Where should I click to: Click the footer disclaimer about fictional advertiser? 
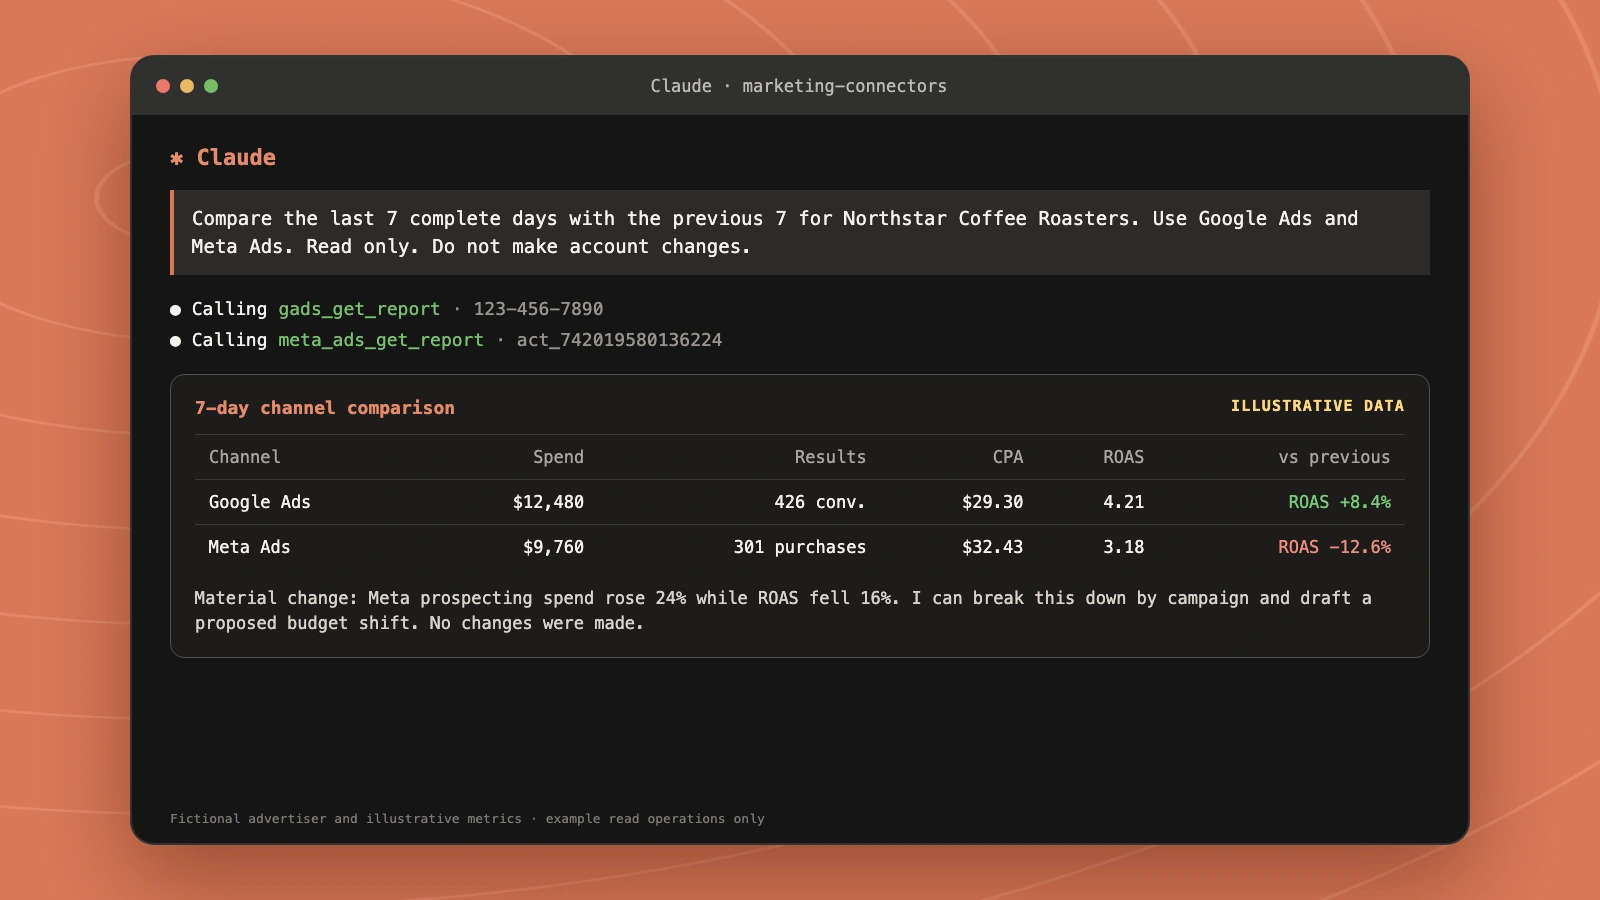tap(467, 818)
